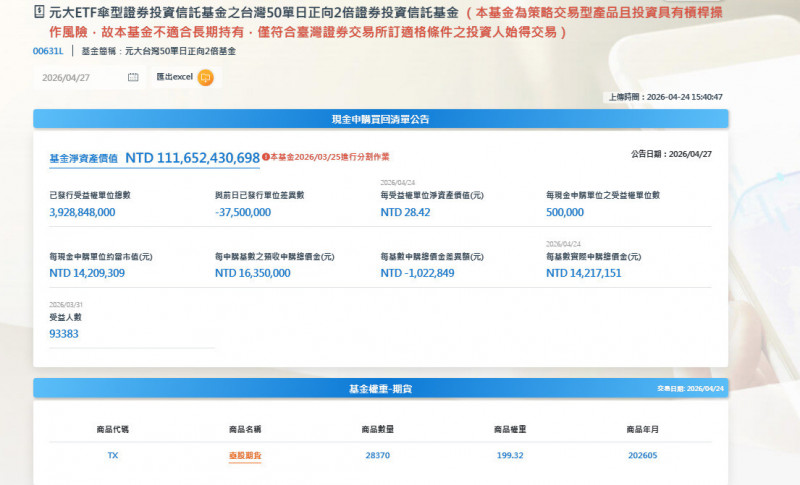Click the 商品代碼 column header

pyautogui.click(x=112, y=429)
